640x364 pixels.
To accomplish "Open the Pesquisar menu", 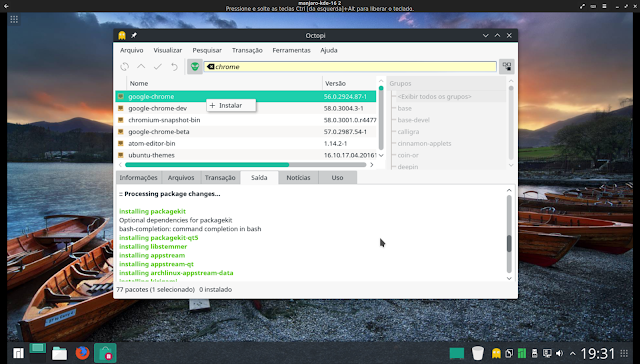I will [207, 50].
